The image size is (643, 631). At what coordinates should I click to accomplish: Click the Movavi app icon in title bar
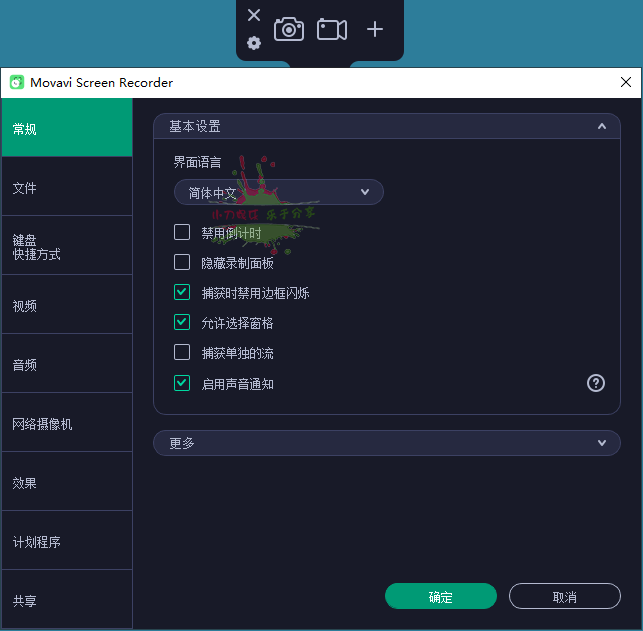pos(16,83)
